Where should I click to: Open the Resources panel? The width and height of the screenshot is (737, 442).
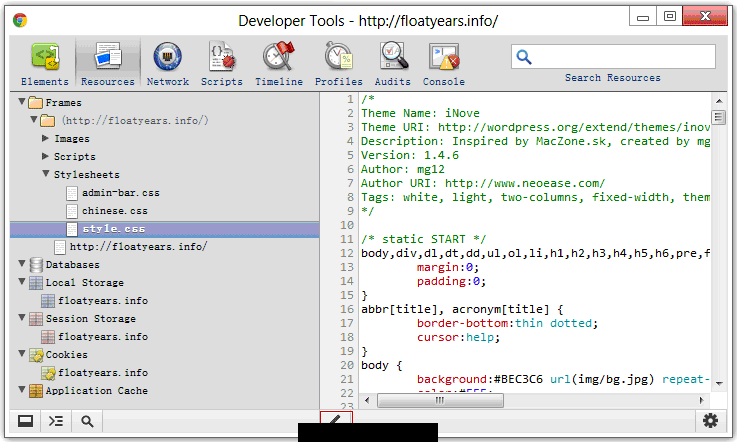click(x=108, y=64)
